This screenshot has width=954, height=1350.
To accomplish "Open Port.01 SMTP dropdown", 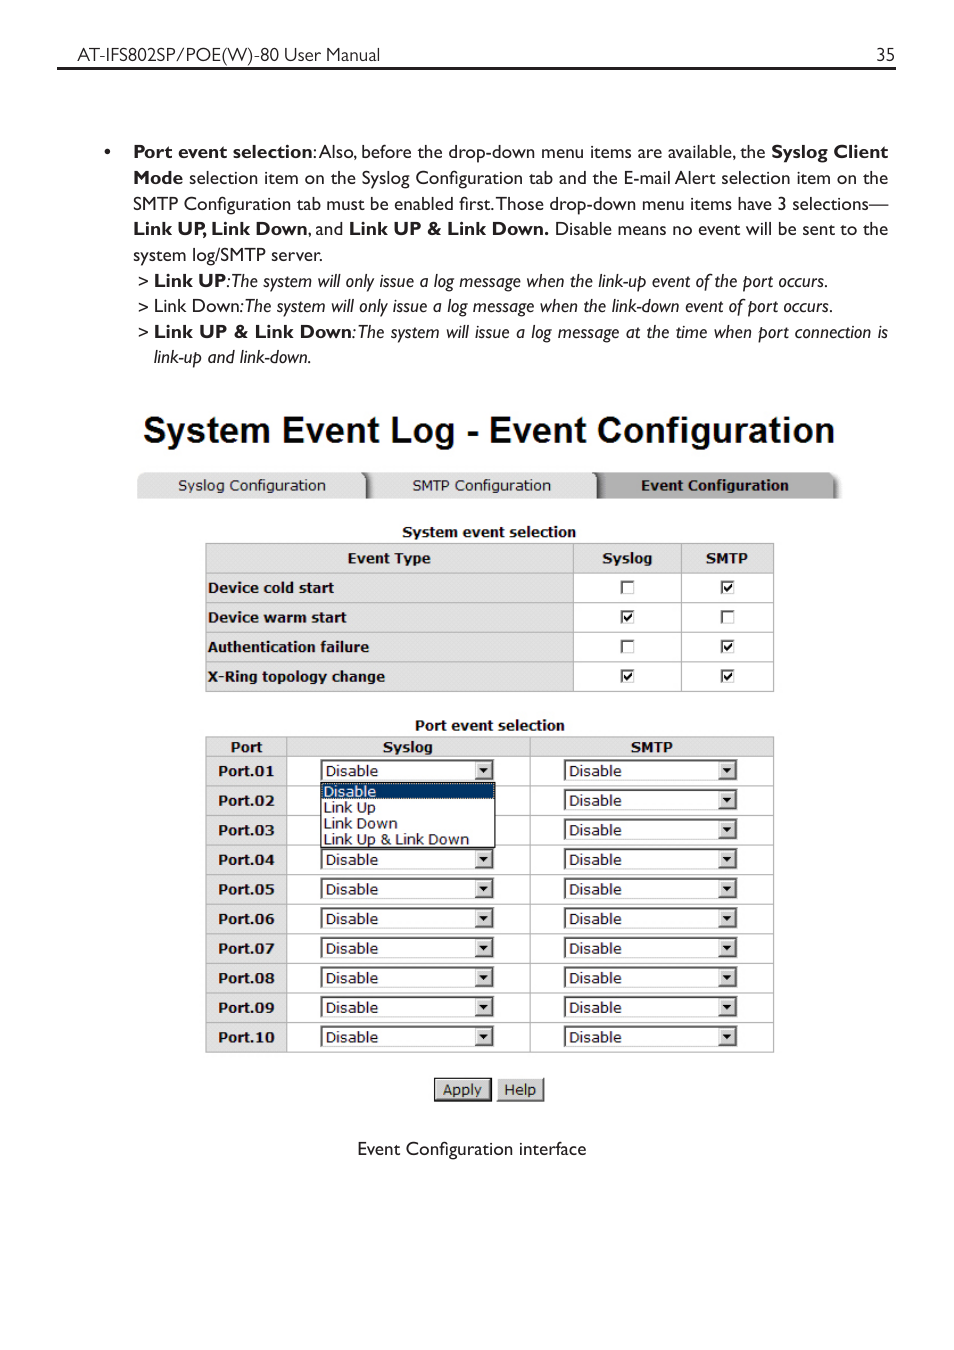I will (651, 771).
